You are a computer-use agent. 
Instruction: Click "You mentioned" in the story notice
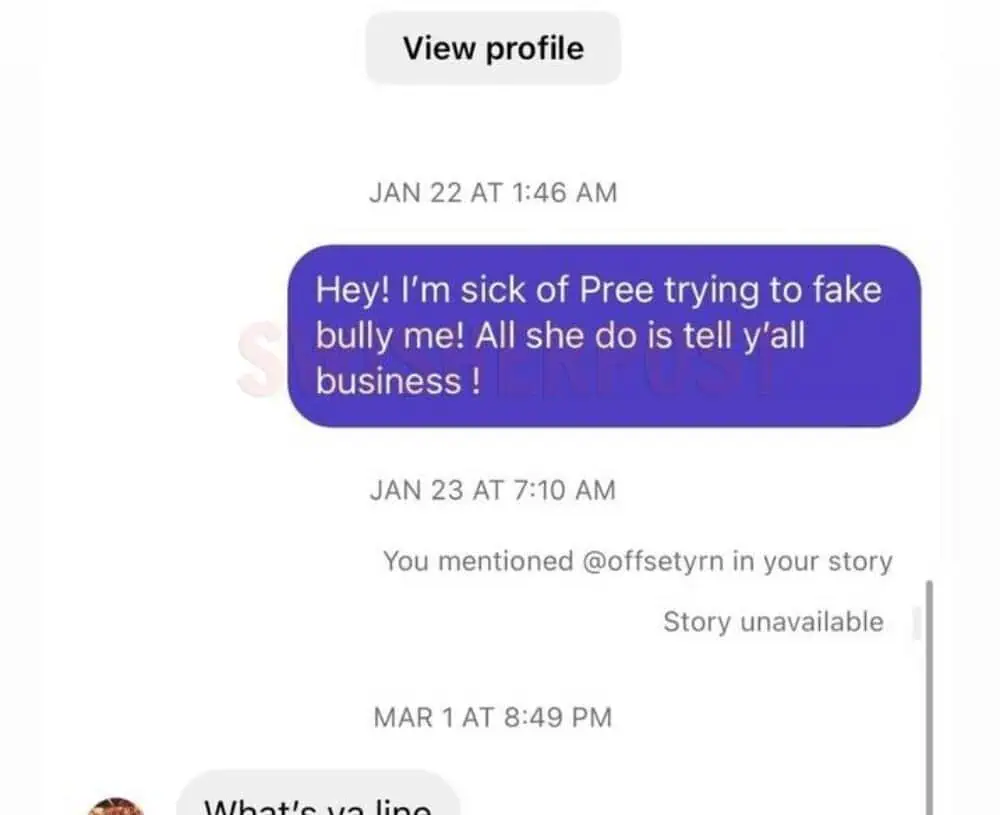click(478, 561)
